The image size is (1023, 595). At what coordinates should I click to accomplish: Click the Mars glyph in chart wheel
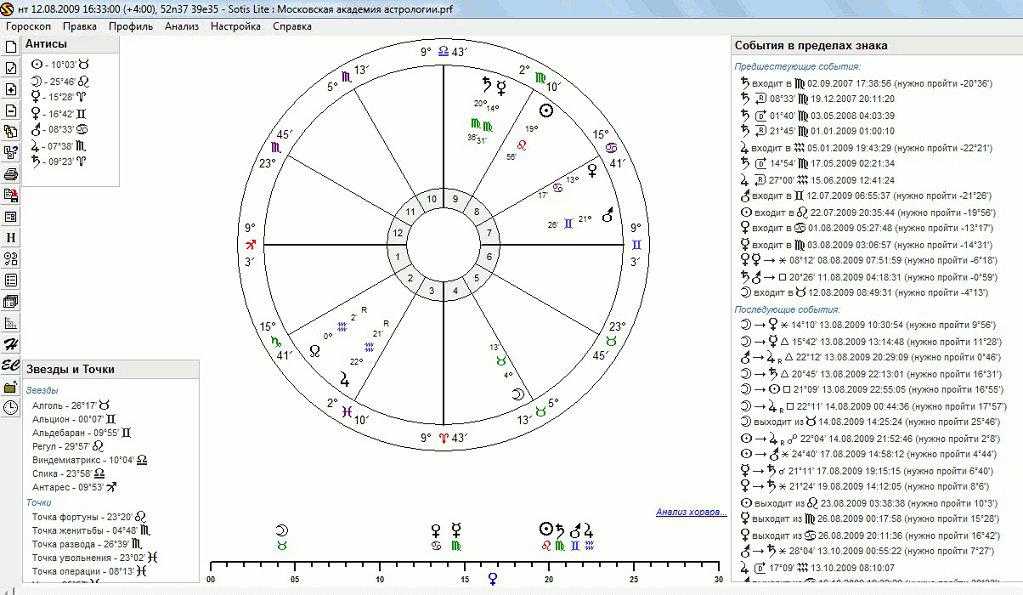coord(607,214)
